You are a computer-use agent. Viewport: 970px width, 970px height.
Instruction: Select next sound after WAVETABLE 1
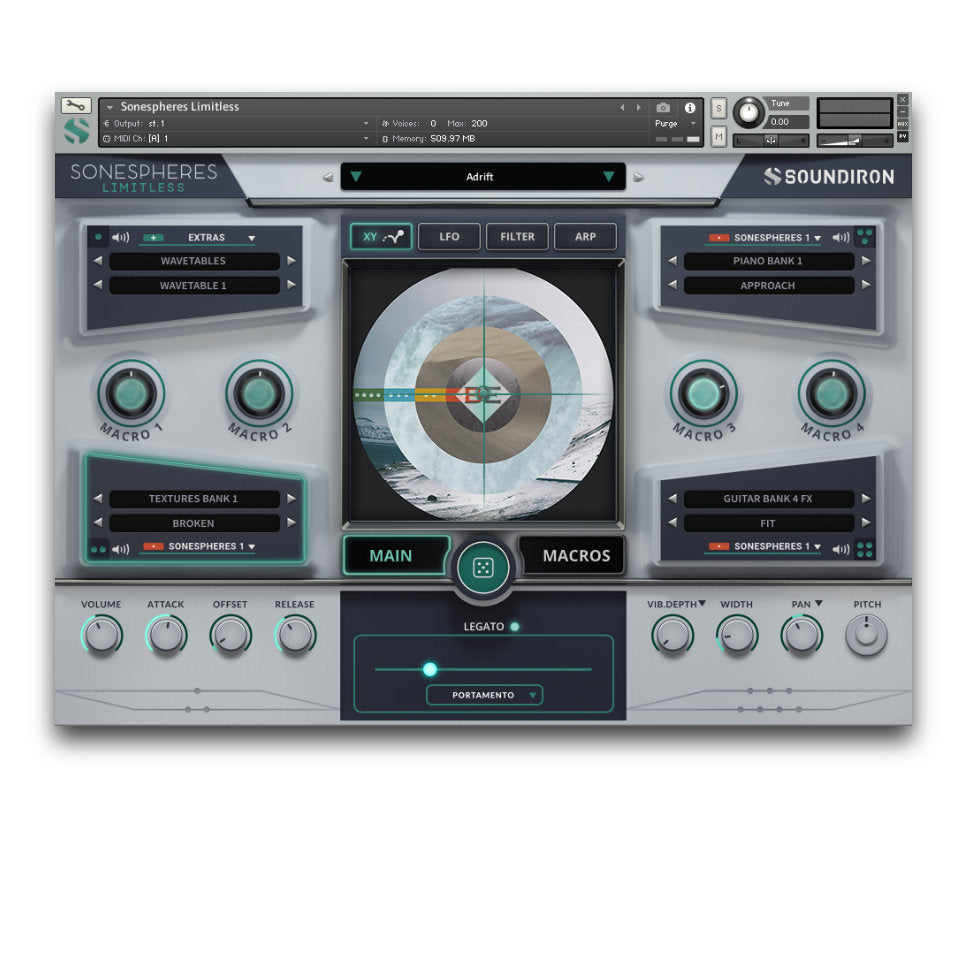pos(291,285)
